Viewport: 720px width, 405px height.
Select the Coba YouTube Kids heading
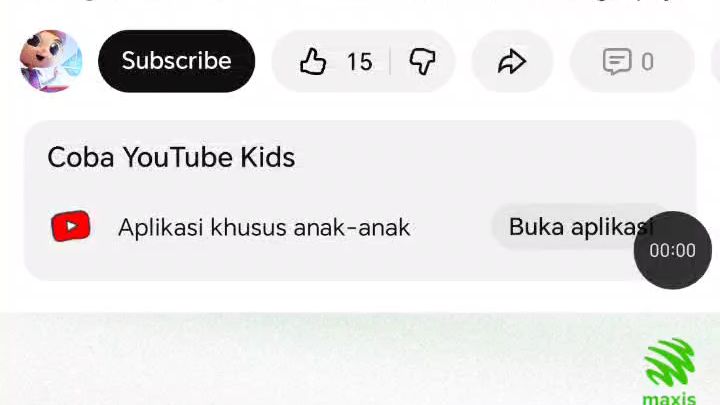tap(171, 158)
